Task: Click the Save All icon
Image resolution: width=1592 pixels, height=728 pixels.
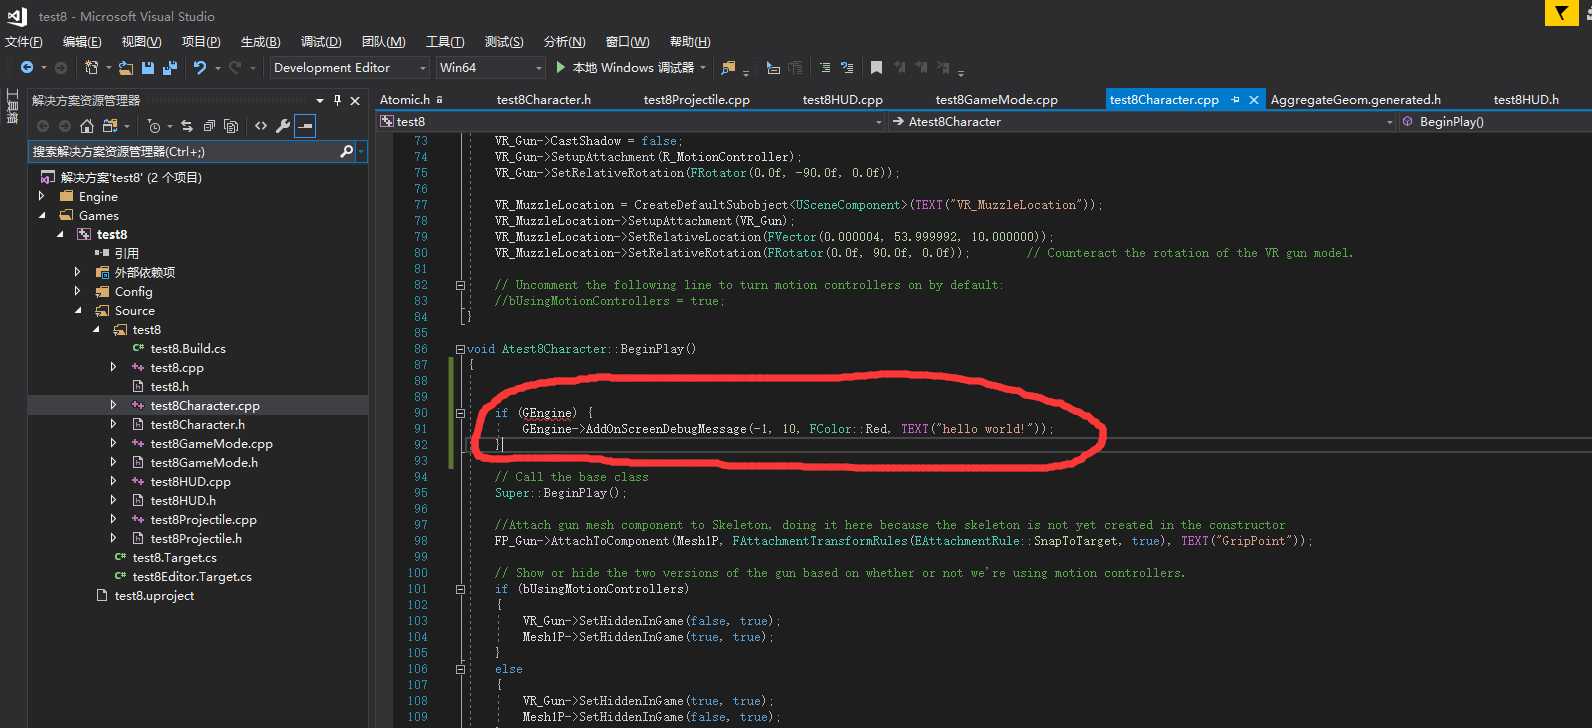Action: coord(169,67)
